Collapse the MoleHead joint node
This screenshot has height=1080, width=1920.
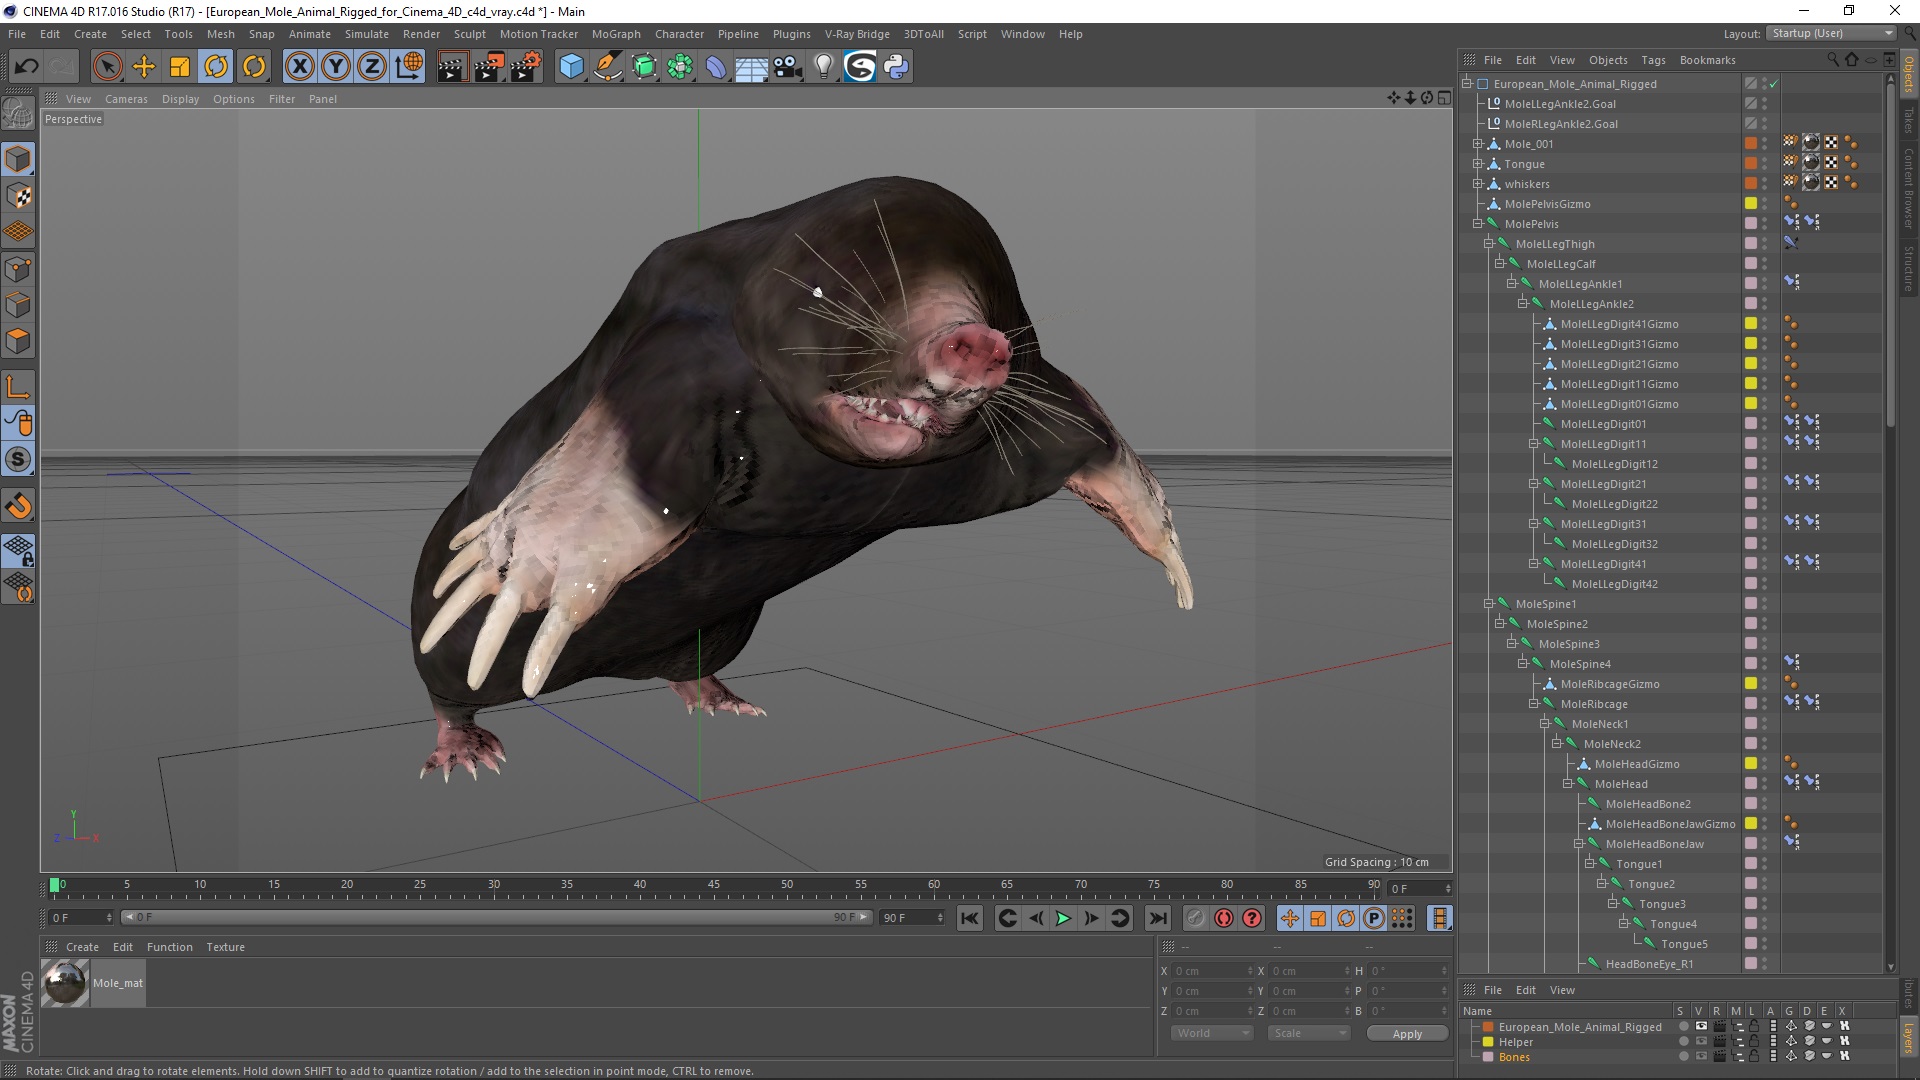(1568, 784)
